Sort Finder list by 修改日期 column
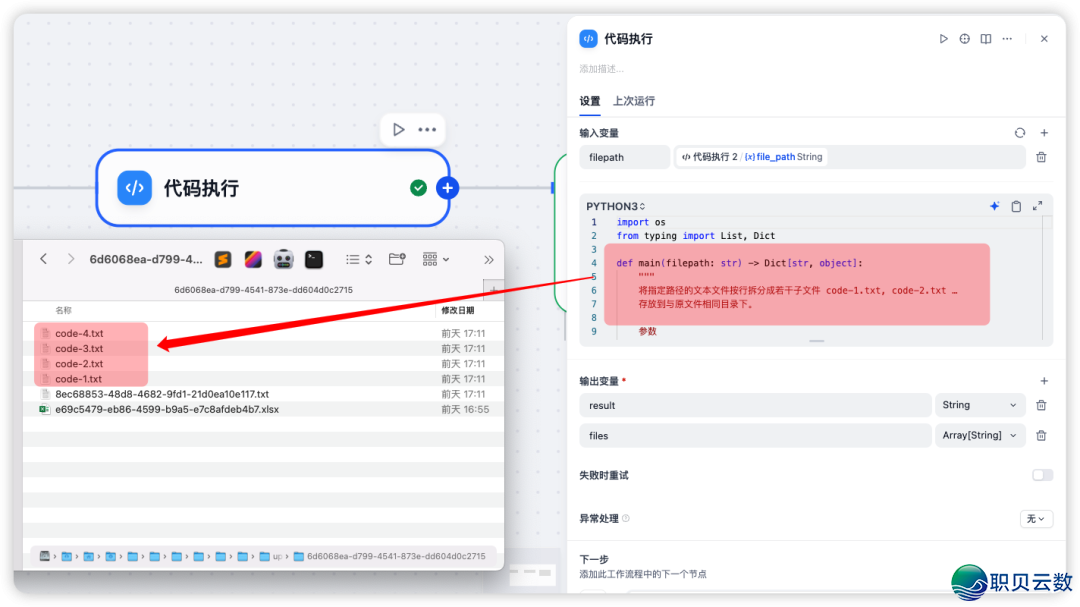The height and width of the screenshot is (607, 1080). click(457, 311)
